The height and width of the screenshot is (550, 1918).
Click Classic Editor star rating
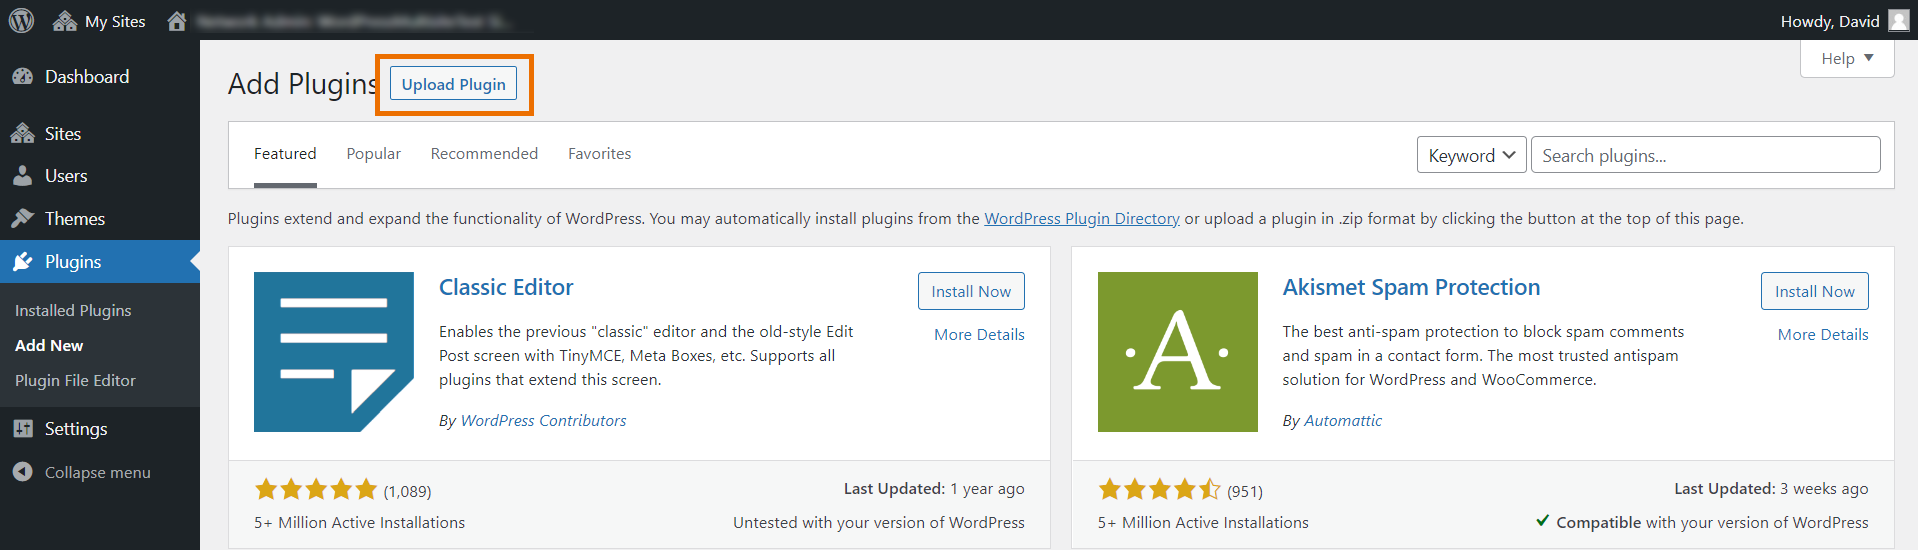pyautogui.click(x=316, y=489)
